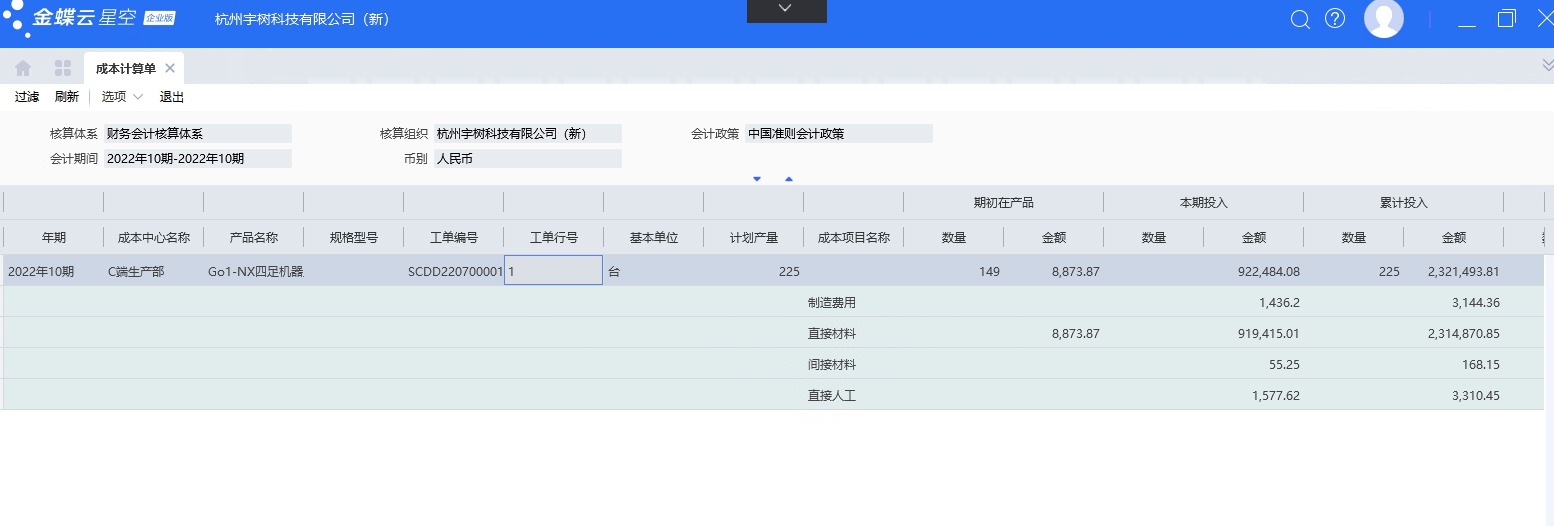The width and height of the screenshot is (1554, 526).
Task: Select the 产品名称 column header
Action: 254,238
